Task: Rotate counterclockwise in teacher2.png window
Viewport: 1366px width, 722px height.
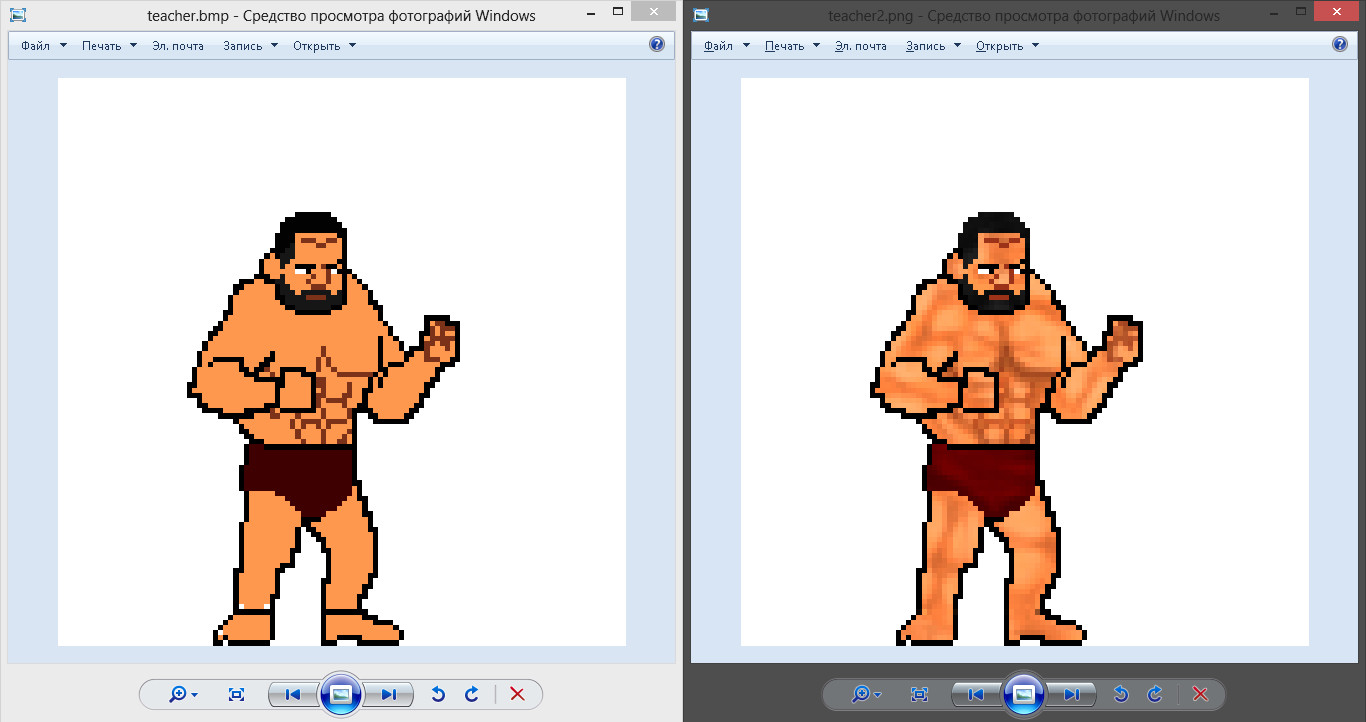Action: [1121, 694]
